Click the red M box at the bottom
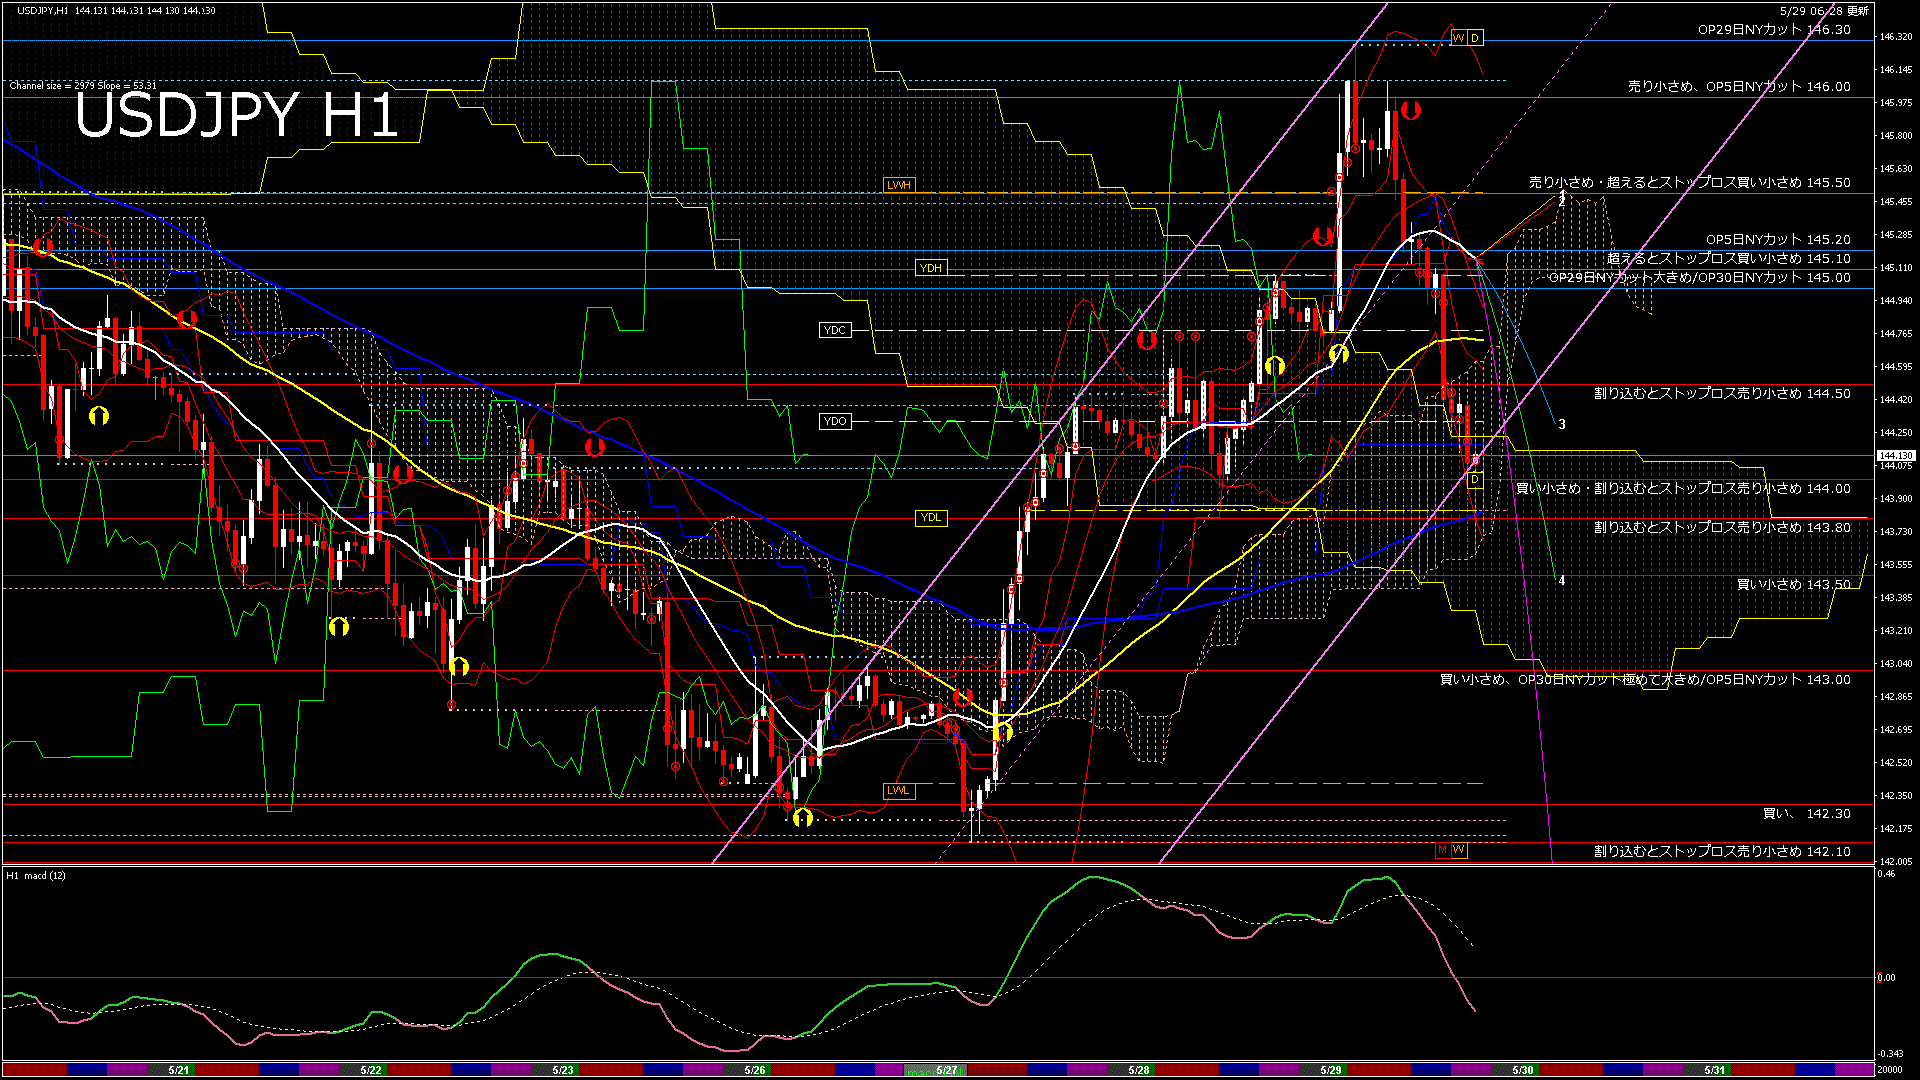Viewport: 1920px width, 1080px height. (x=1442, y=850)
